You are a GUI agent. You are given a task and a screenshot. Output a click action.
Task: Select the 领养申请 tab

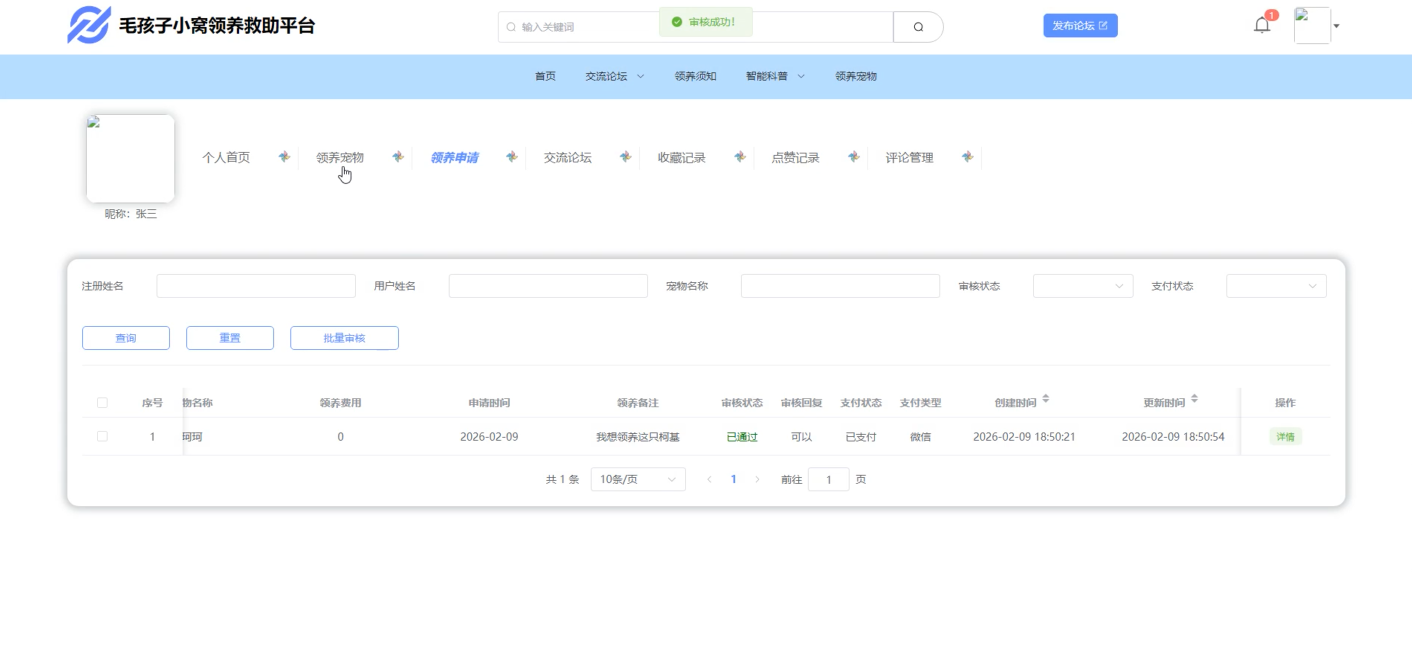[x=454, y=157]
